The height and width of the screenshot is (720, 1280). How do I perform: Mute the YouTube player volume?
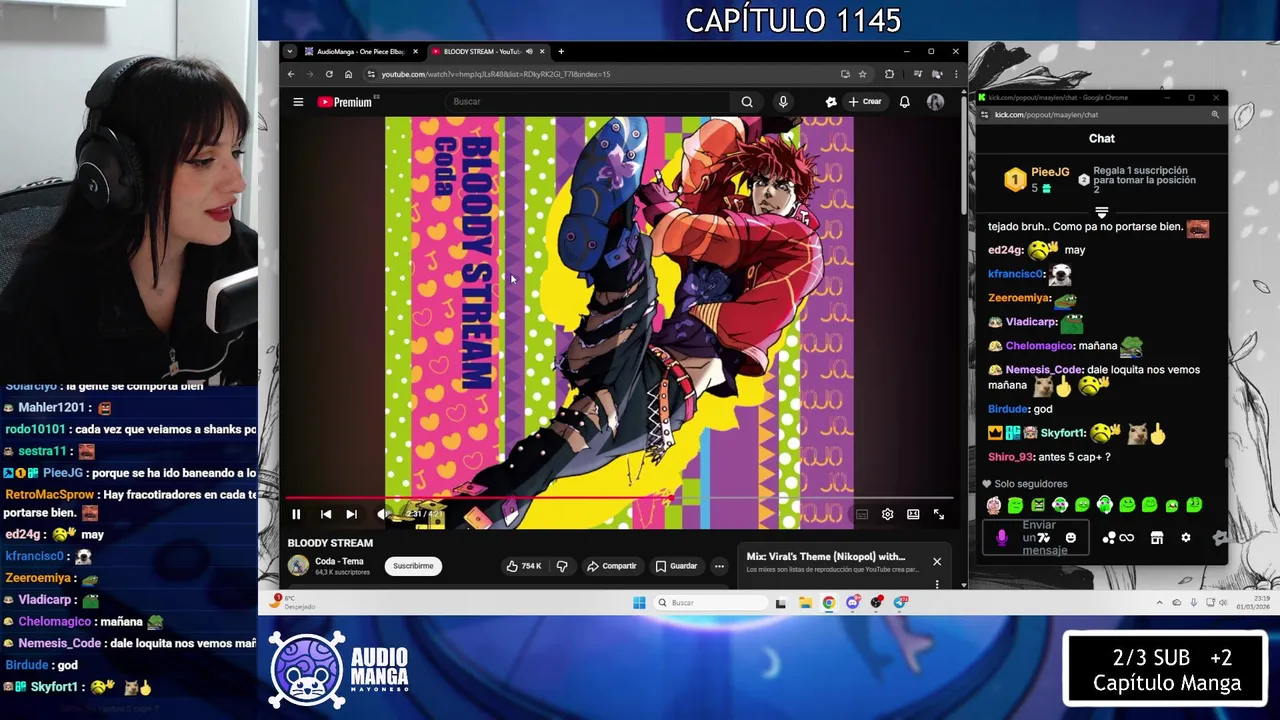pos(381,514)
